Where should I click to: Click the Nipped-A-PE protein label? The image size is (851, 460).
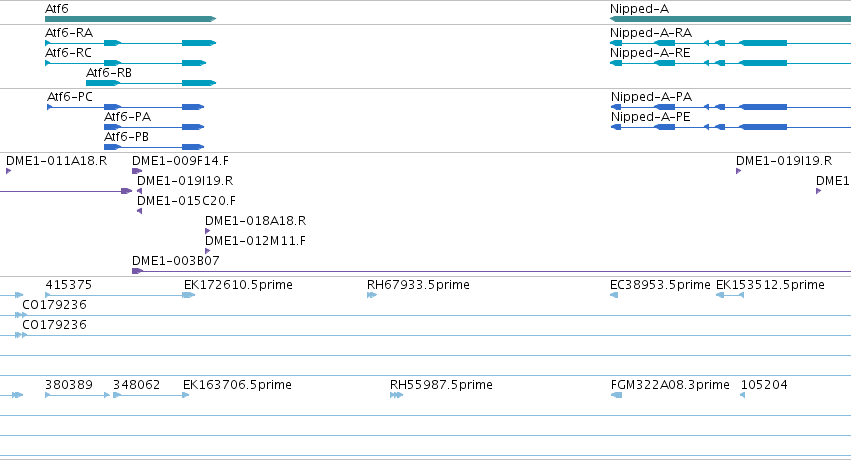coord(651,117)
